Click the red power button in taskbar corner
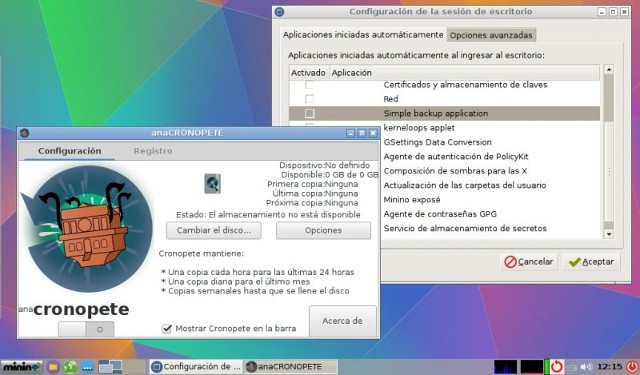Viewport: 640px width, 375px height. 632,366
